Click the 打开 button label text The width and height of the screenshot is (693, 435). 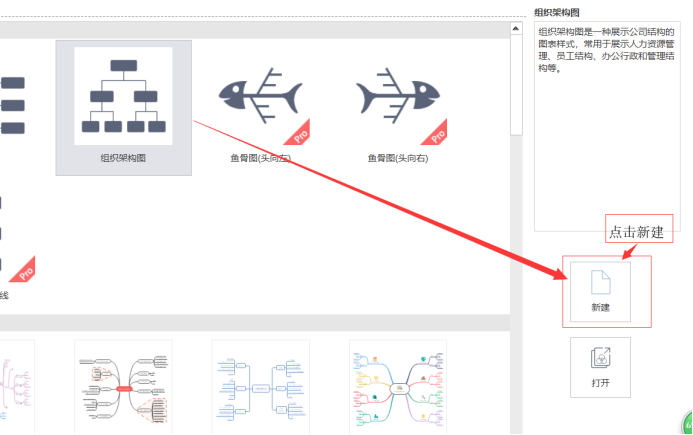click(601, 383)
